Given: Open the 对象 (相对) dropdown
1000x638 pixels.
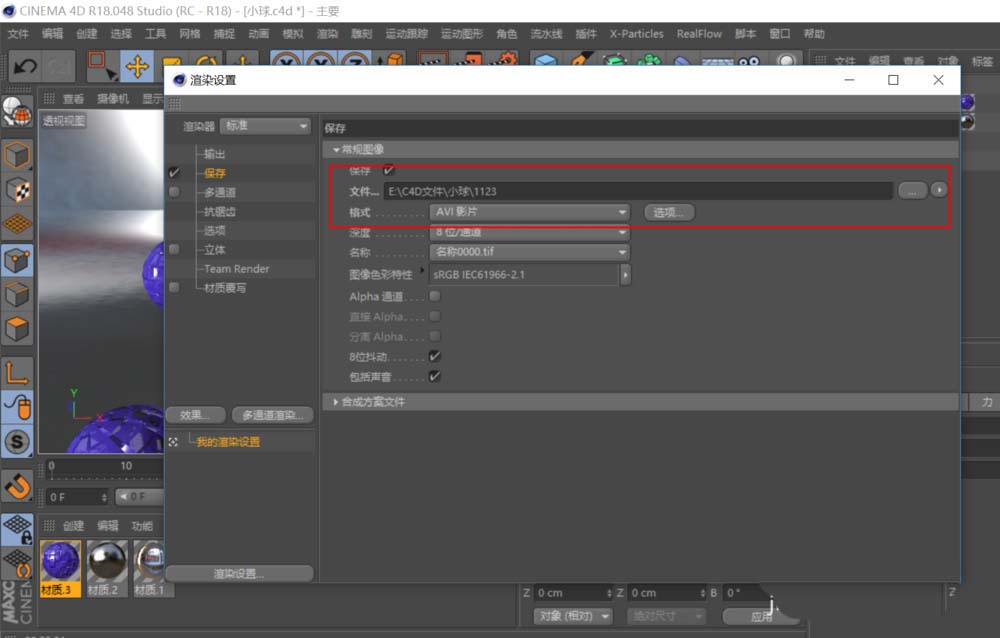Looking at the screenshot, I should (572, 616).
